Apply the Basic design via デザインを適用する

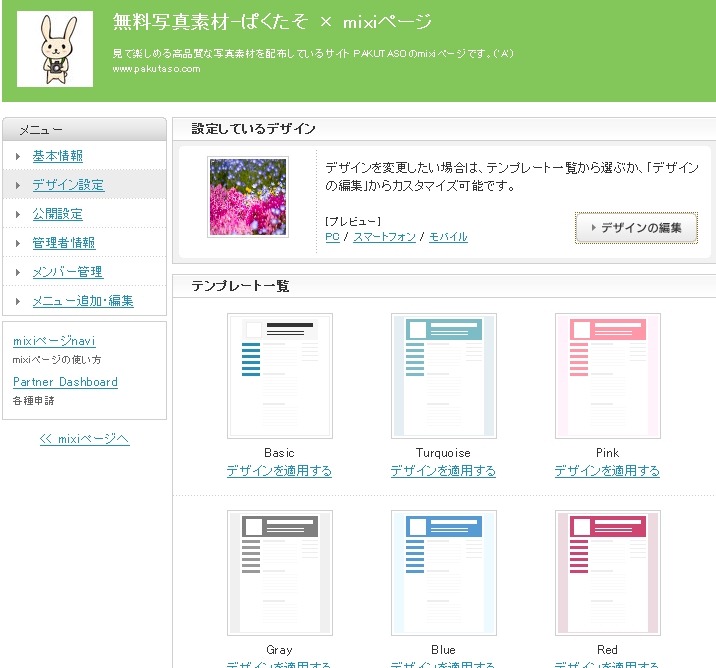tap(279, 471)
